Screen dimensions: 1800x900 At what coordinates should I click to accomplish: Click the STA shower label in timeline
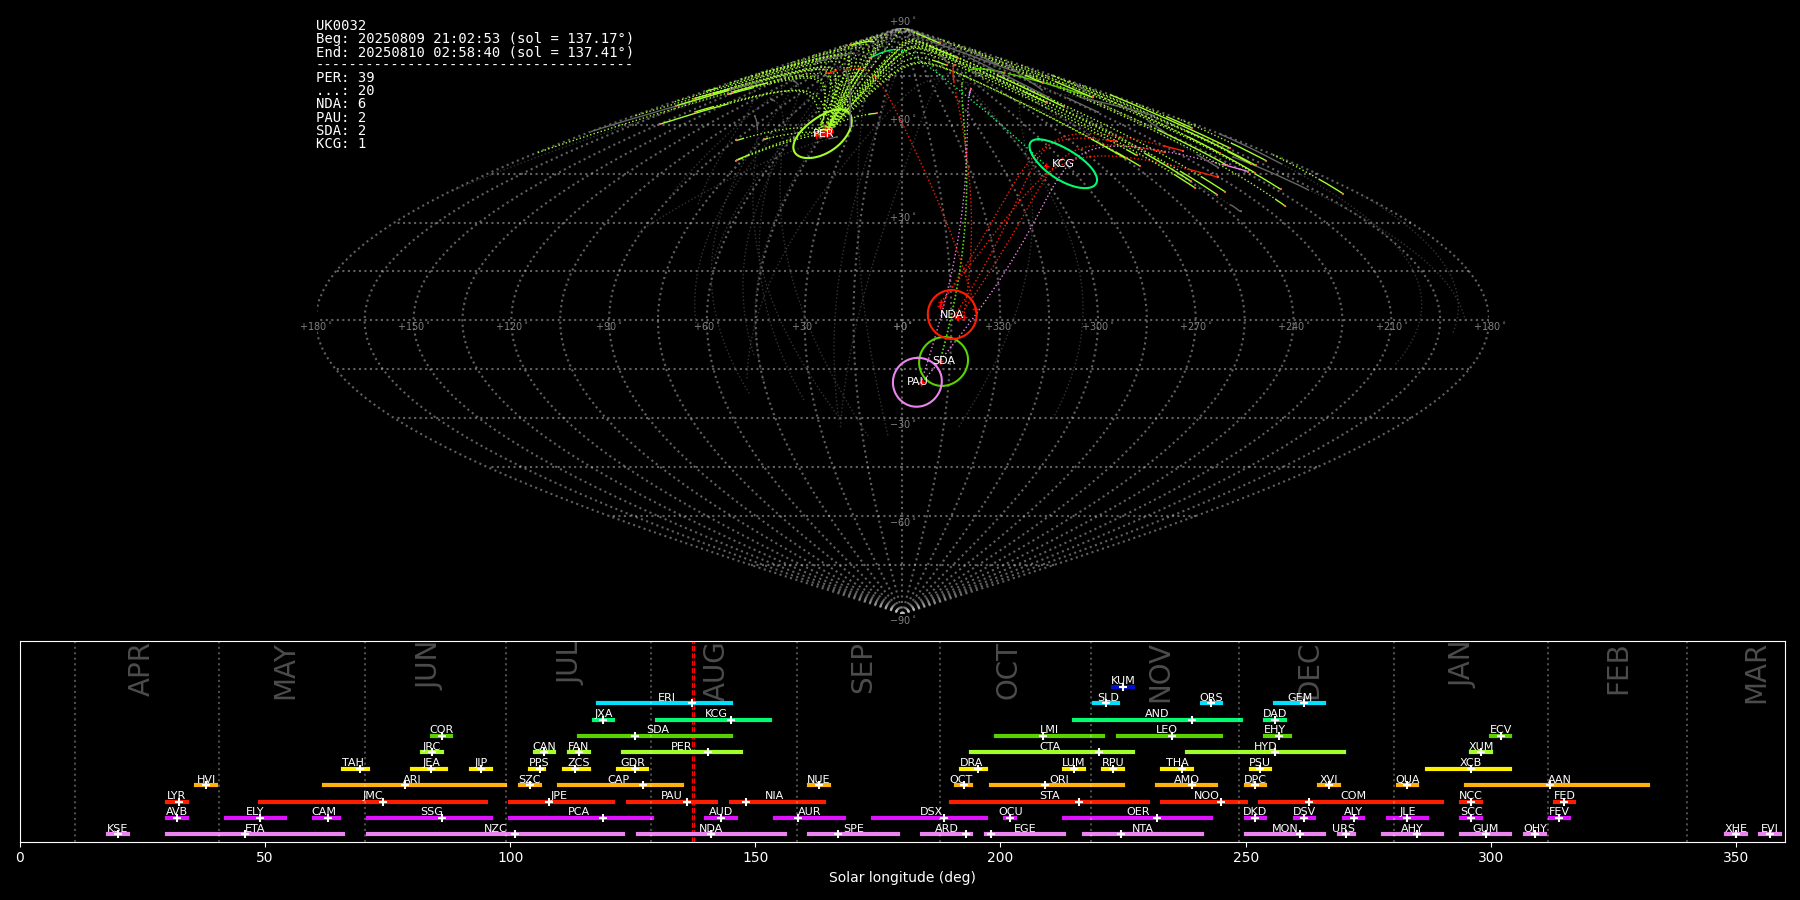click(1049, 796)
